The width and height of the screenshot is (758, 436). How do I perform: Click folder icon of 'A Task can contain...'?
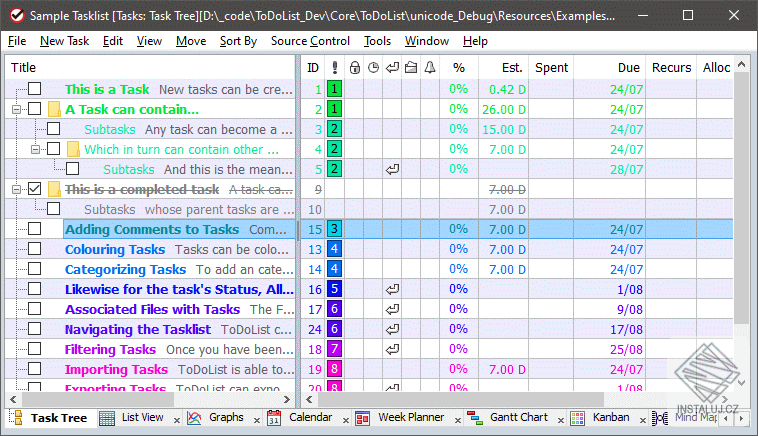point(54,109)
